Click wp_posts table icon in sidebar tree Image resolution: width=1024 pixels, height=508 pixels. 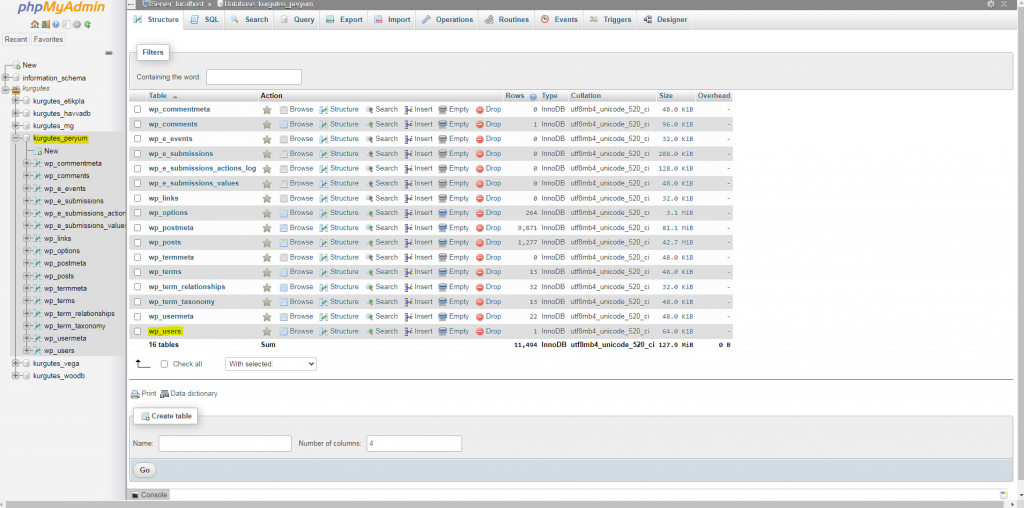click(x=38, y=276)
